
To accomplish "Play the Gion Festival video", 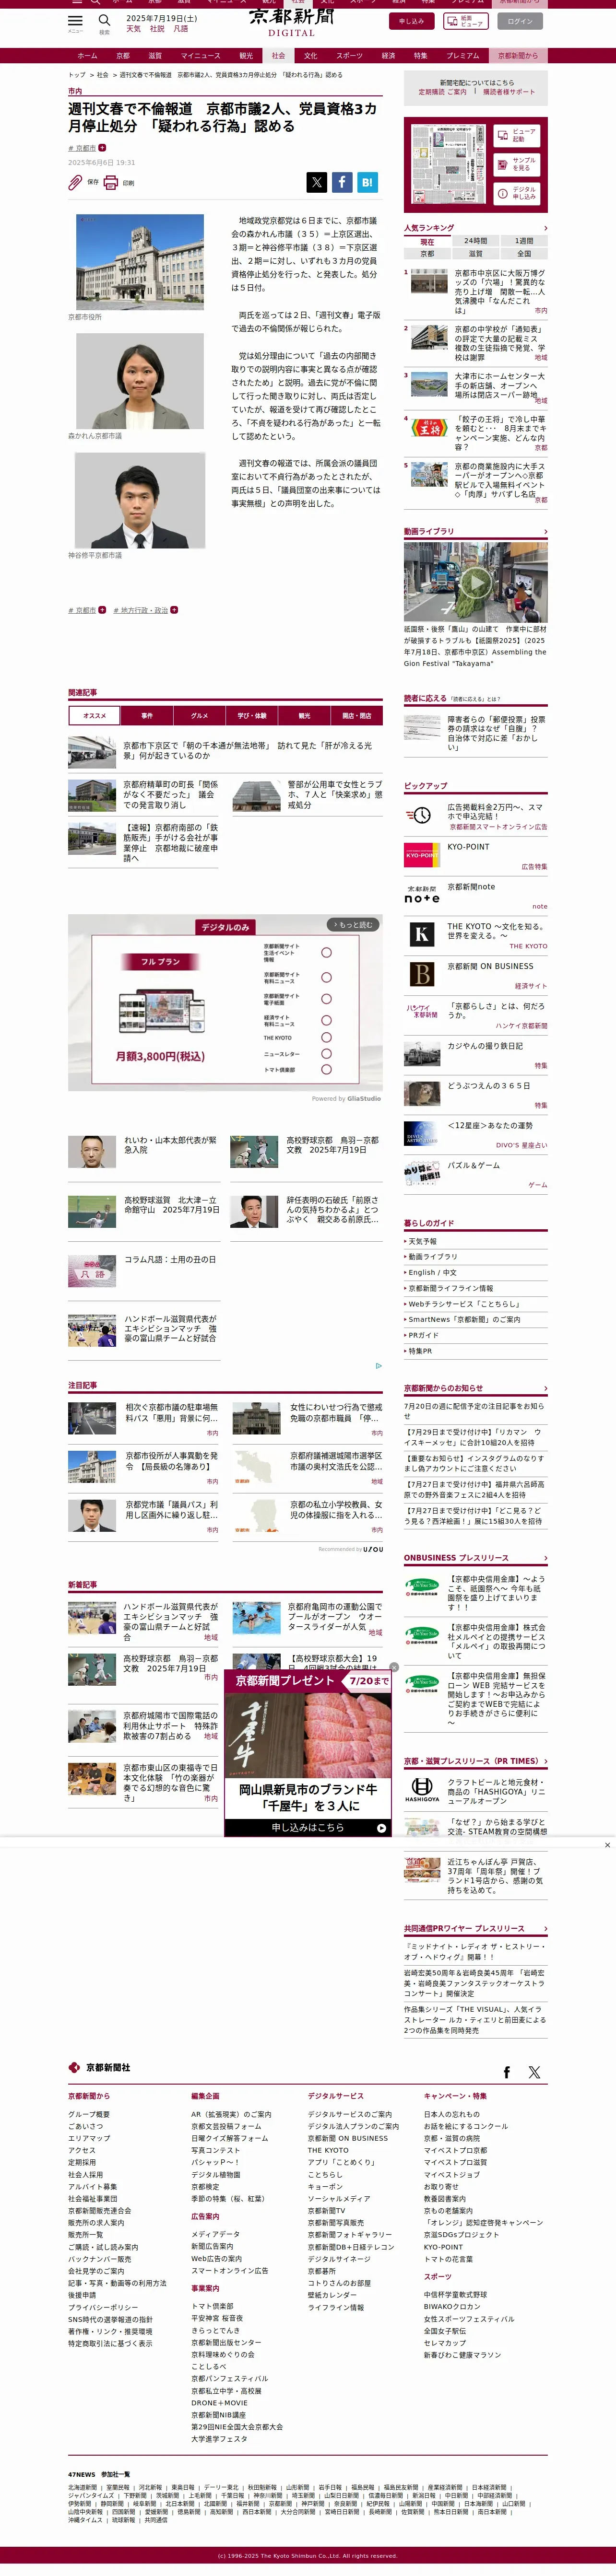I will (475, 582).
